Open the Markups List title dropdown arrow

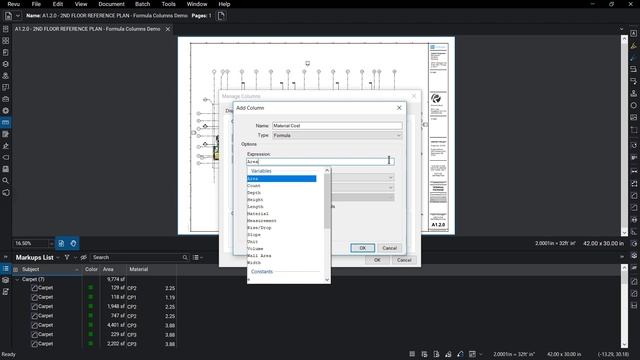(x=58, y=258)
